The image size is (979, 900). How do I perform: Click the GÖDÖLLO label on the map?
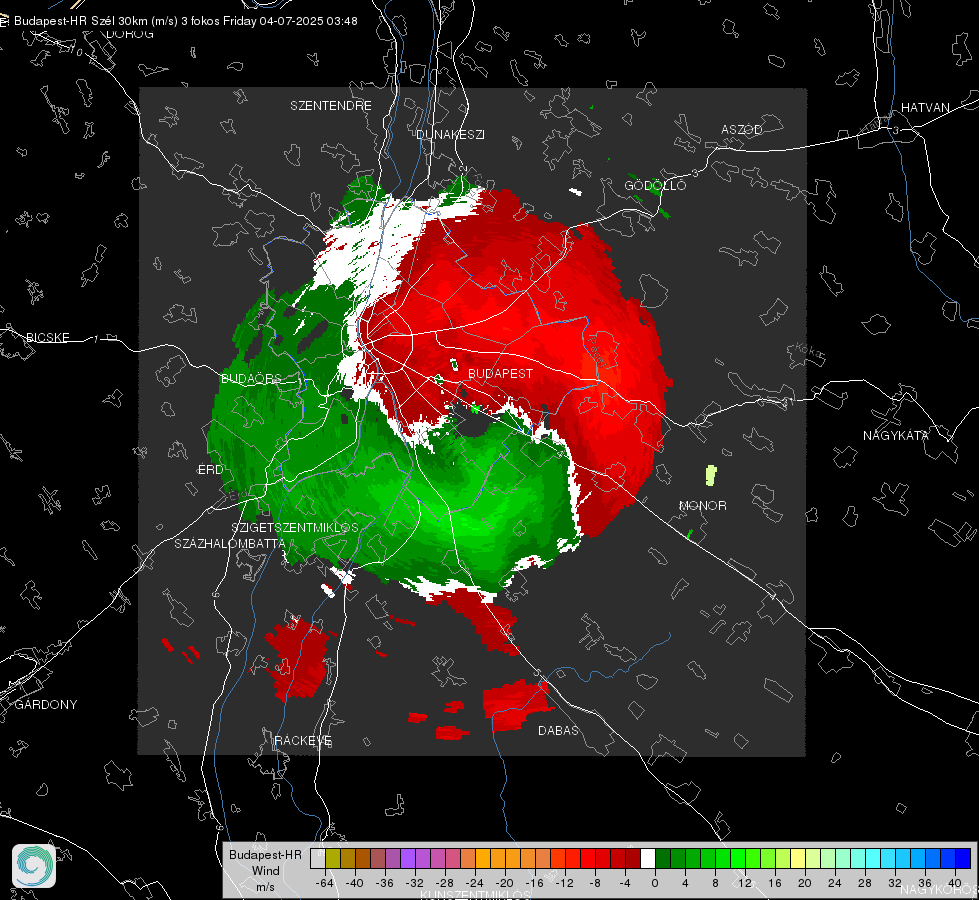coord(655,185)
